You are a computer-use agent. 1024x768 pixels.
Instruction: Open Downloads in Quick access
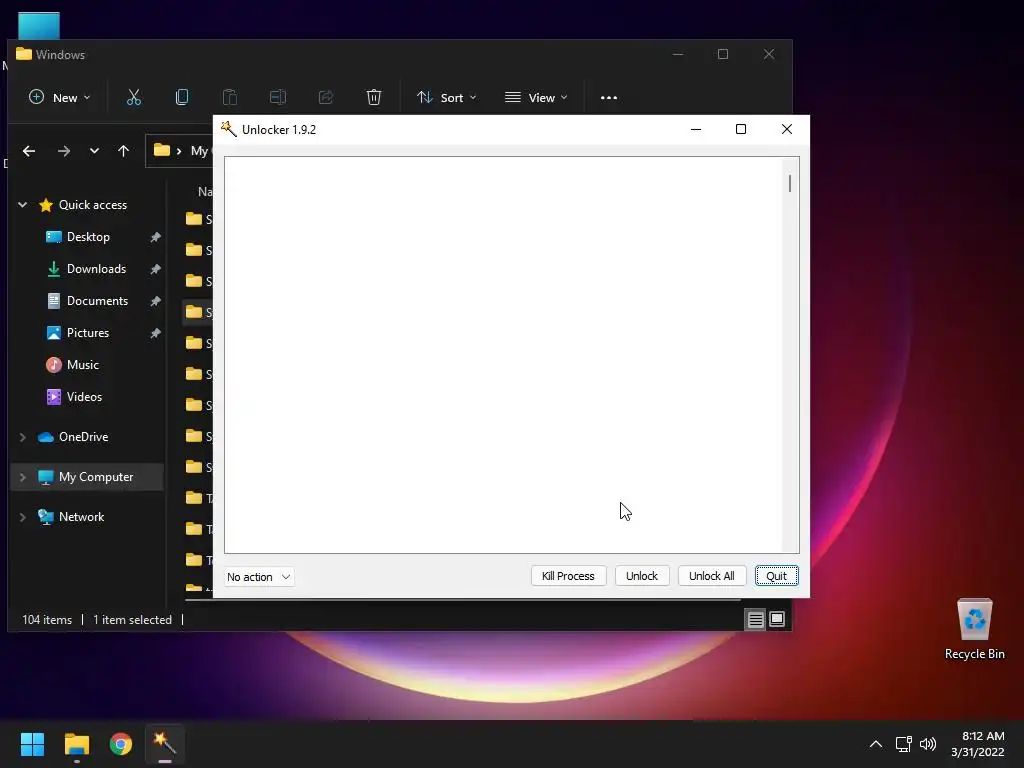96,268
